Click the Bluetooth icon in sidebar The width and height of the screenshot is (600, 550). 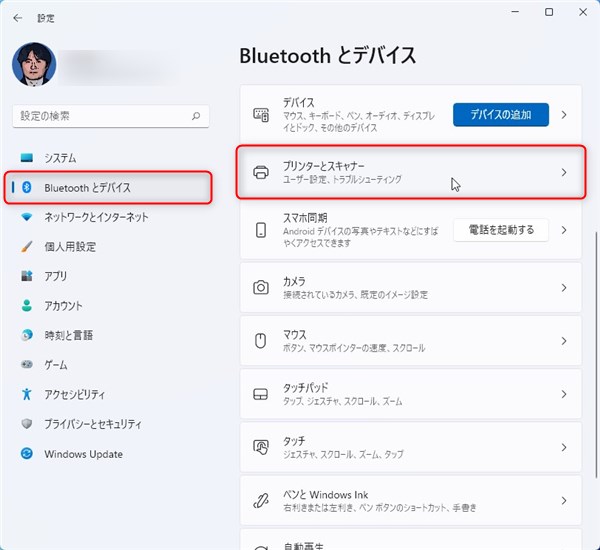pos(26,187)
